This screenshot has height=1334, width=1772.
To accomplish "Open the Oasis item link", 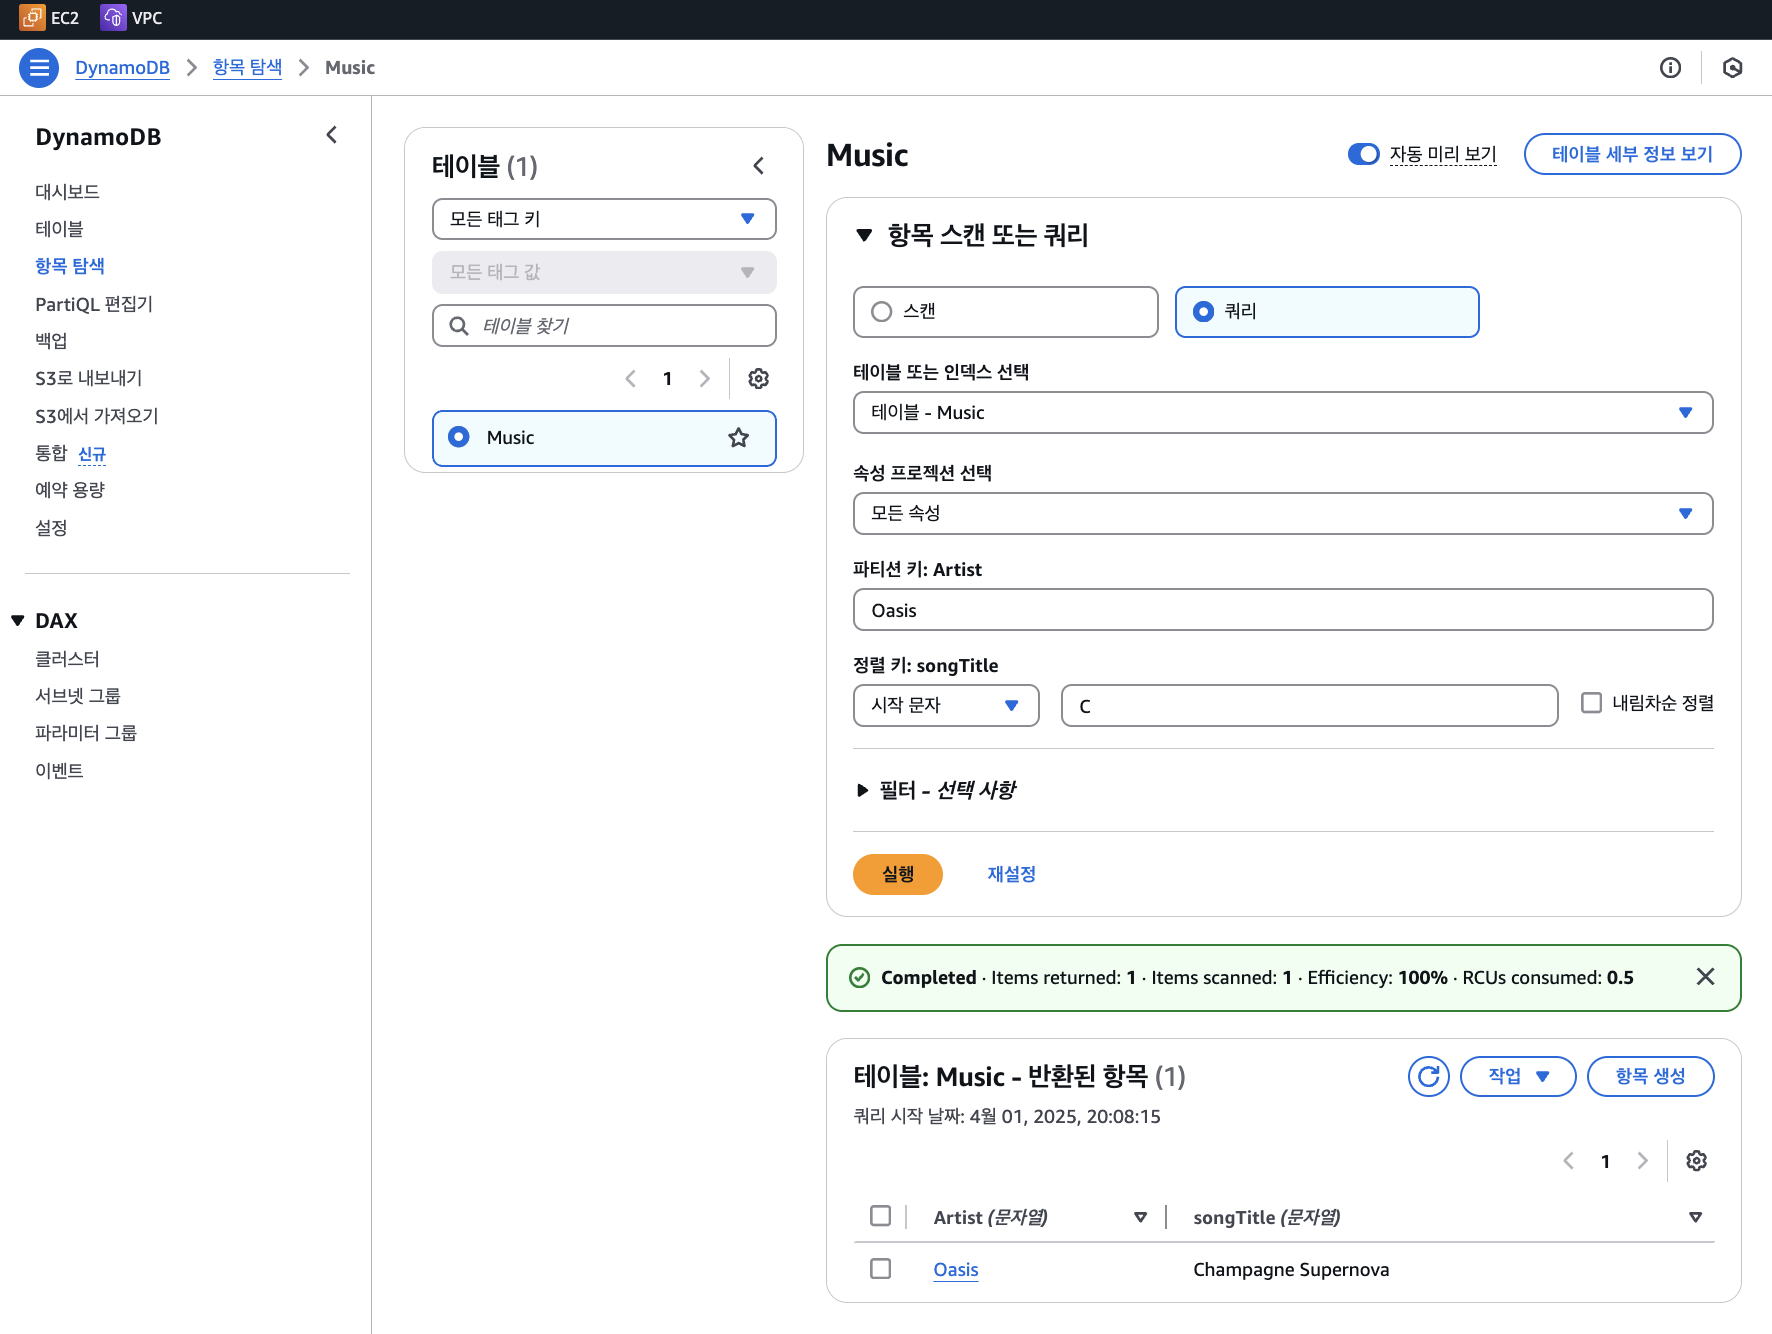I will 956,1270.
